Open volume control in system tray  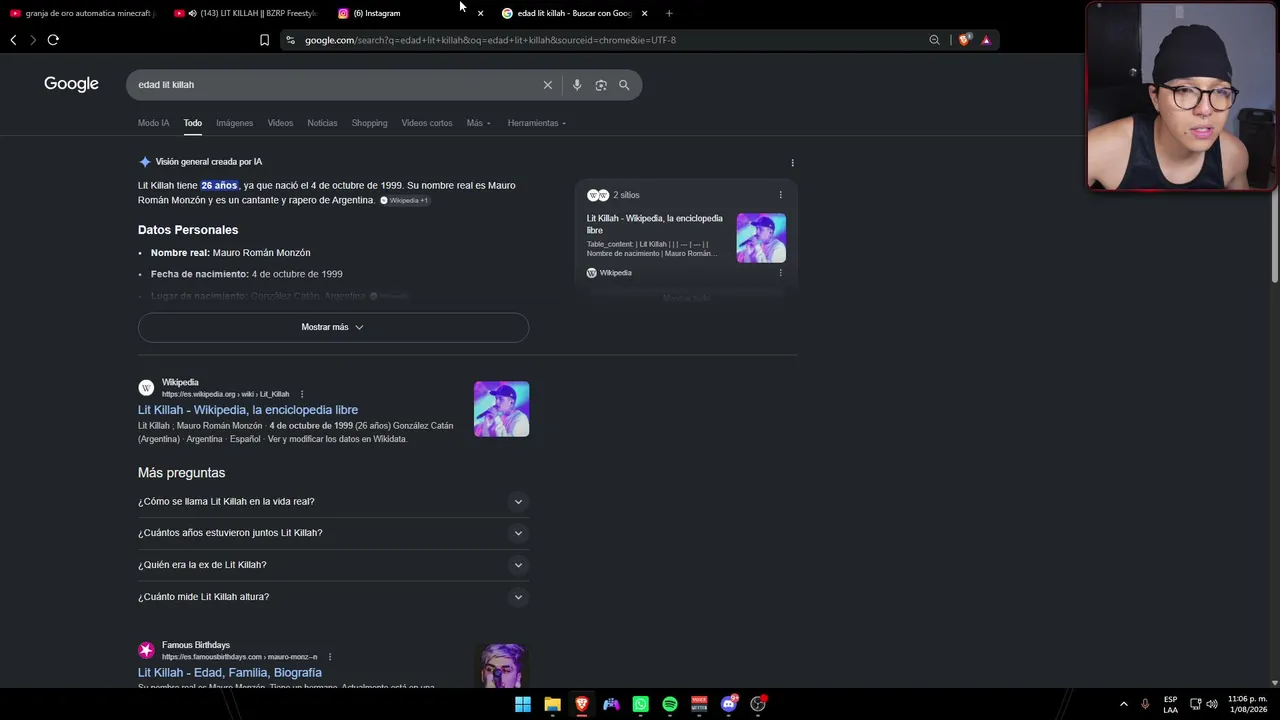(1212, 704)
